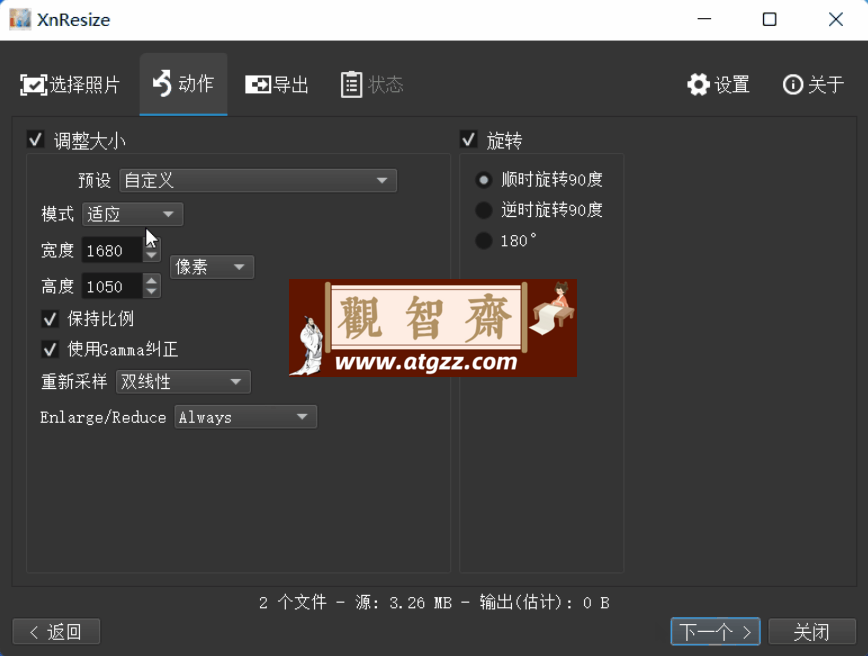Click the XnResize app icon in the title bar
The height and width of the screenshot is (656, 868).
pyautogui.click(x=20, y=19)
